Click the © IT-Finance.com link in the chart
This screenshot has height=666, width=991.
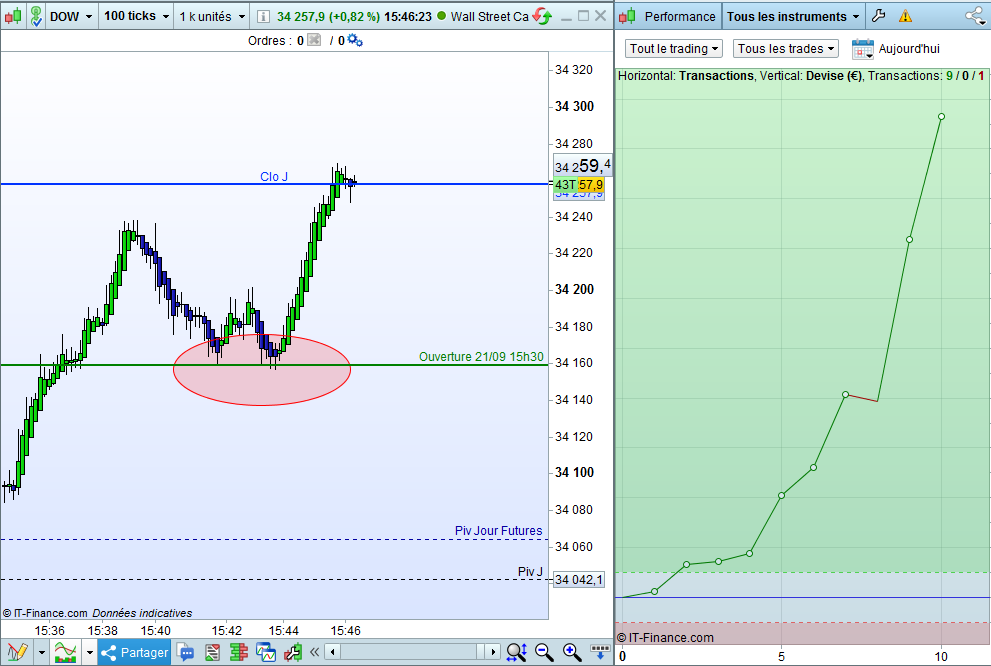(x=45, y=613)
